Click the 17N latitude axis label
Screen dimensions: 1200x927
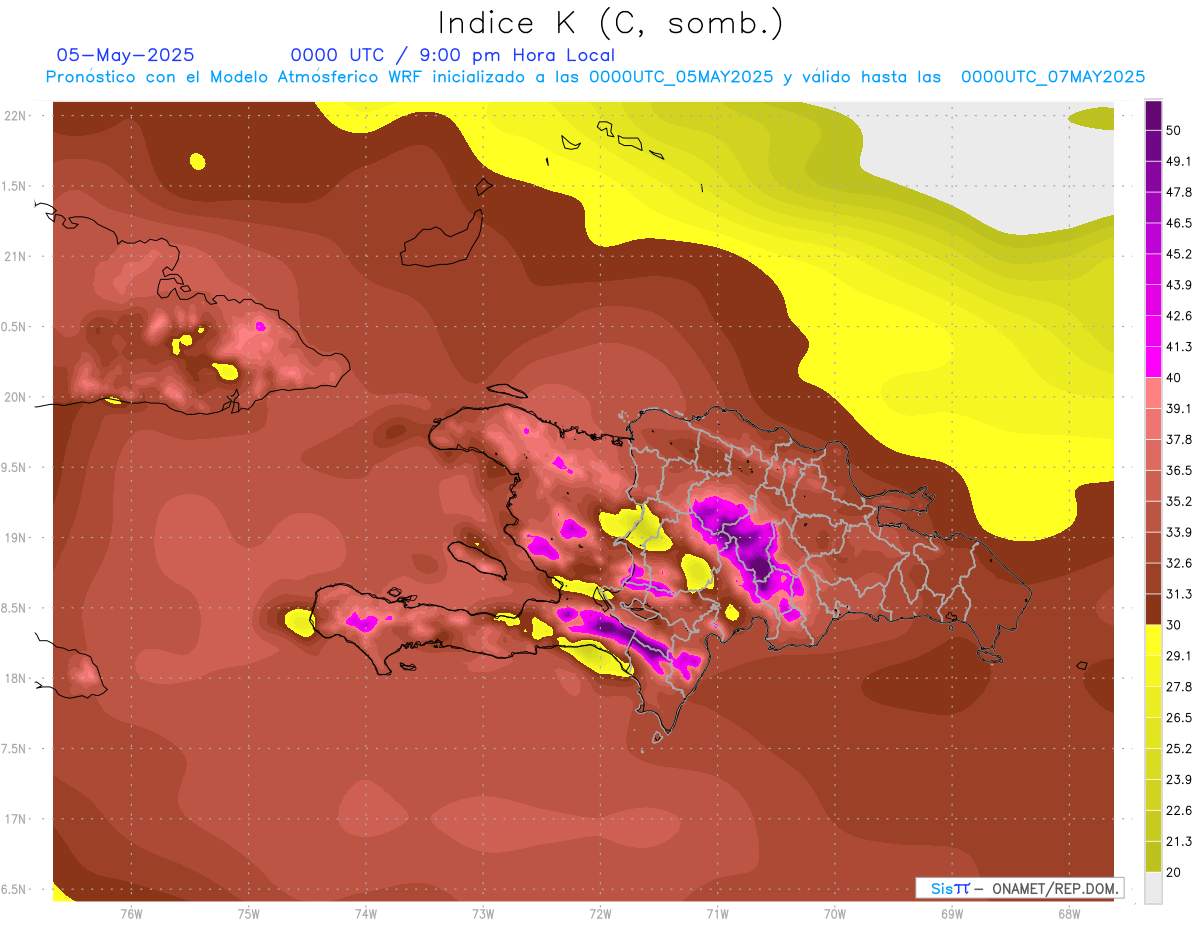click(17, 819)
